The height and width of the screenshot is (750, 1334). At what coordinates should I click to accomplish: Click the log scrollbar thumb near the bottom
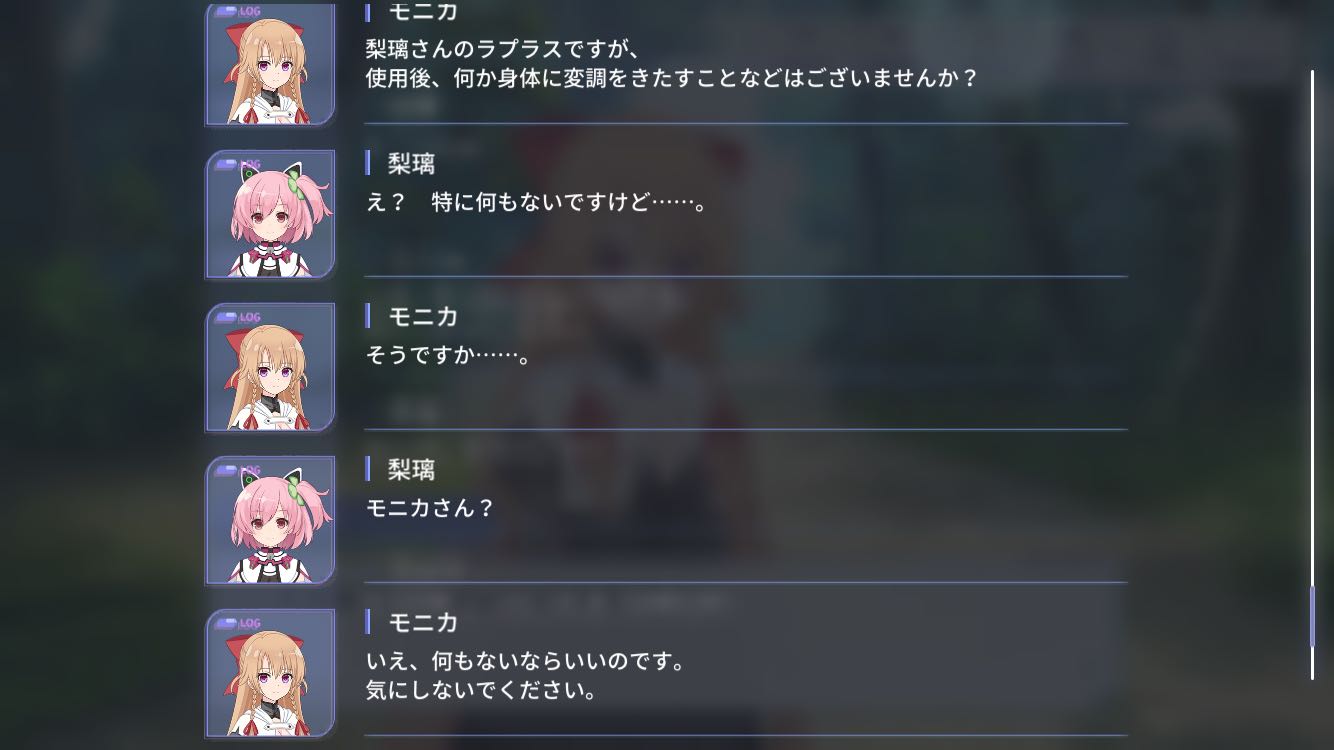(x=1312, y=617)
